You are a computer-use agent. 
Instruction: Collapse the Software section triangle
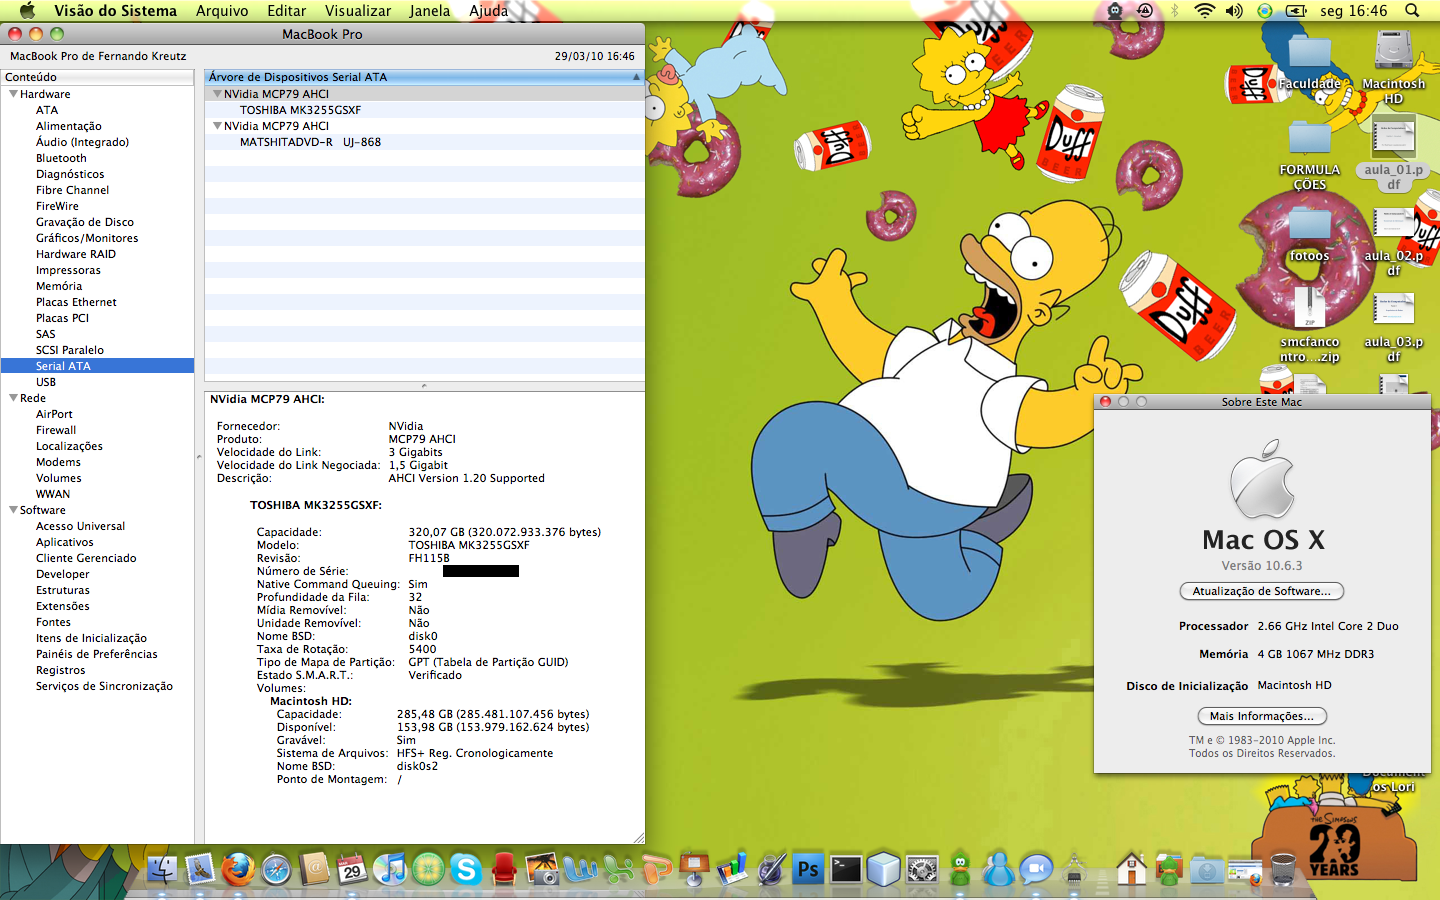[x=13, y=510]
